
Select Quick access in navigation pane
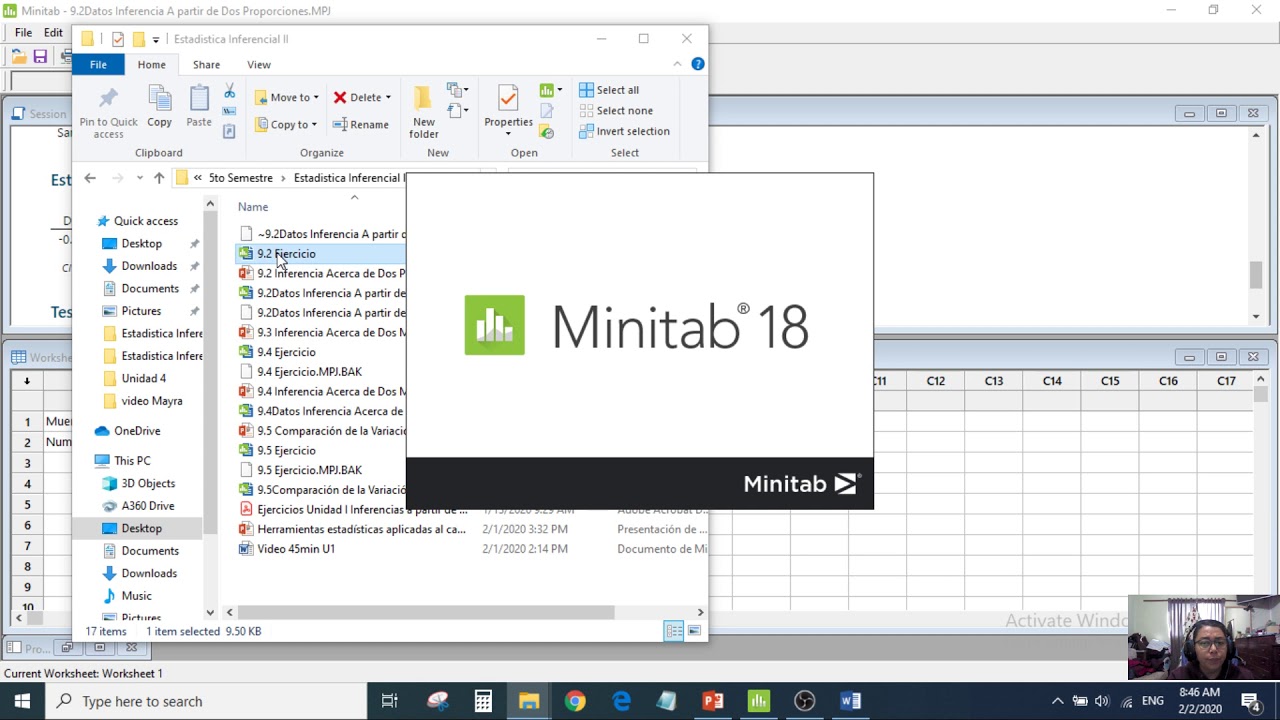pyautogui.click(x=146, y=221)
